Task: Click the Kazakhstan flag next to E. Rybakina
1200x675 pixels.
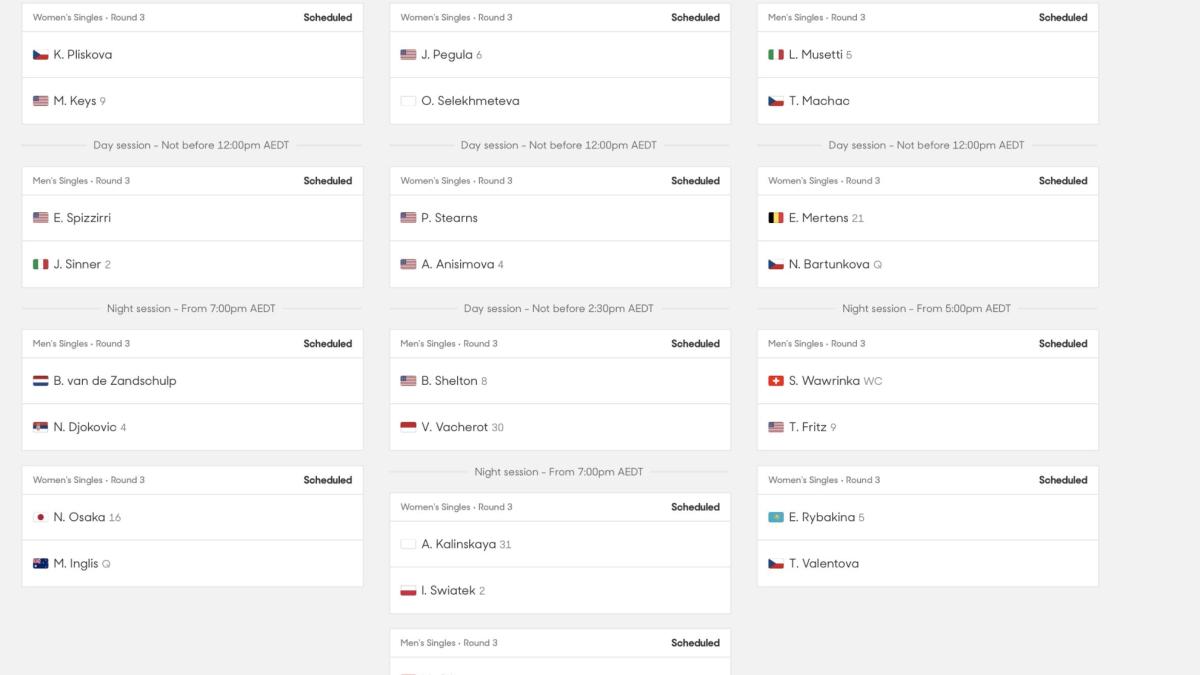Action: pos(776,518)
